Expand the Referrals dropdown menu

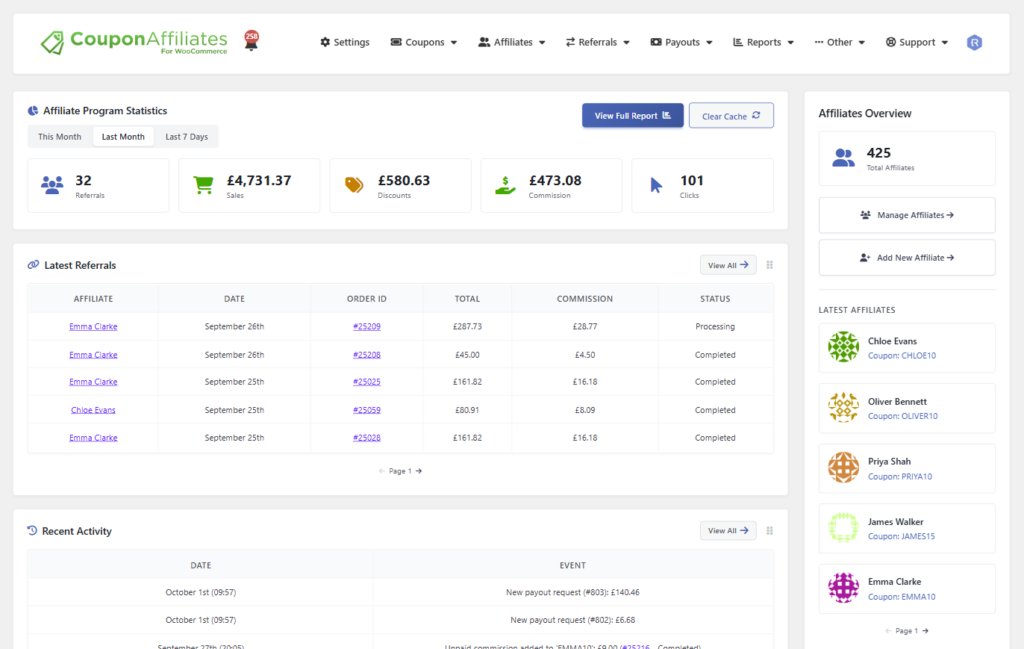[598, 42]
